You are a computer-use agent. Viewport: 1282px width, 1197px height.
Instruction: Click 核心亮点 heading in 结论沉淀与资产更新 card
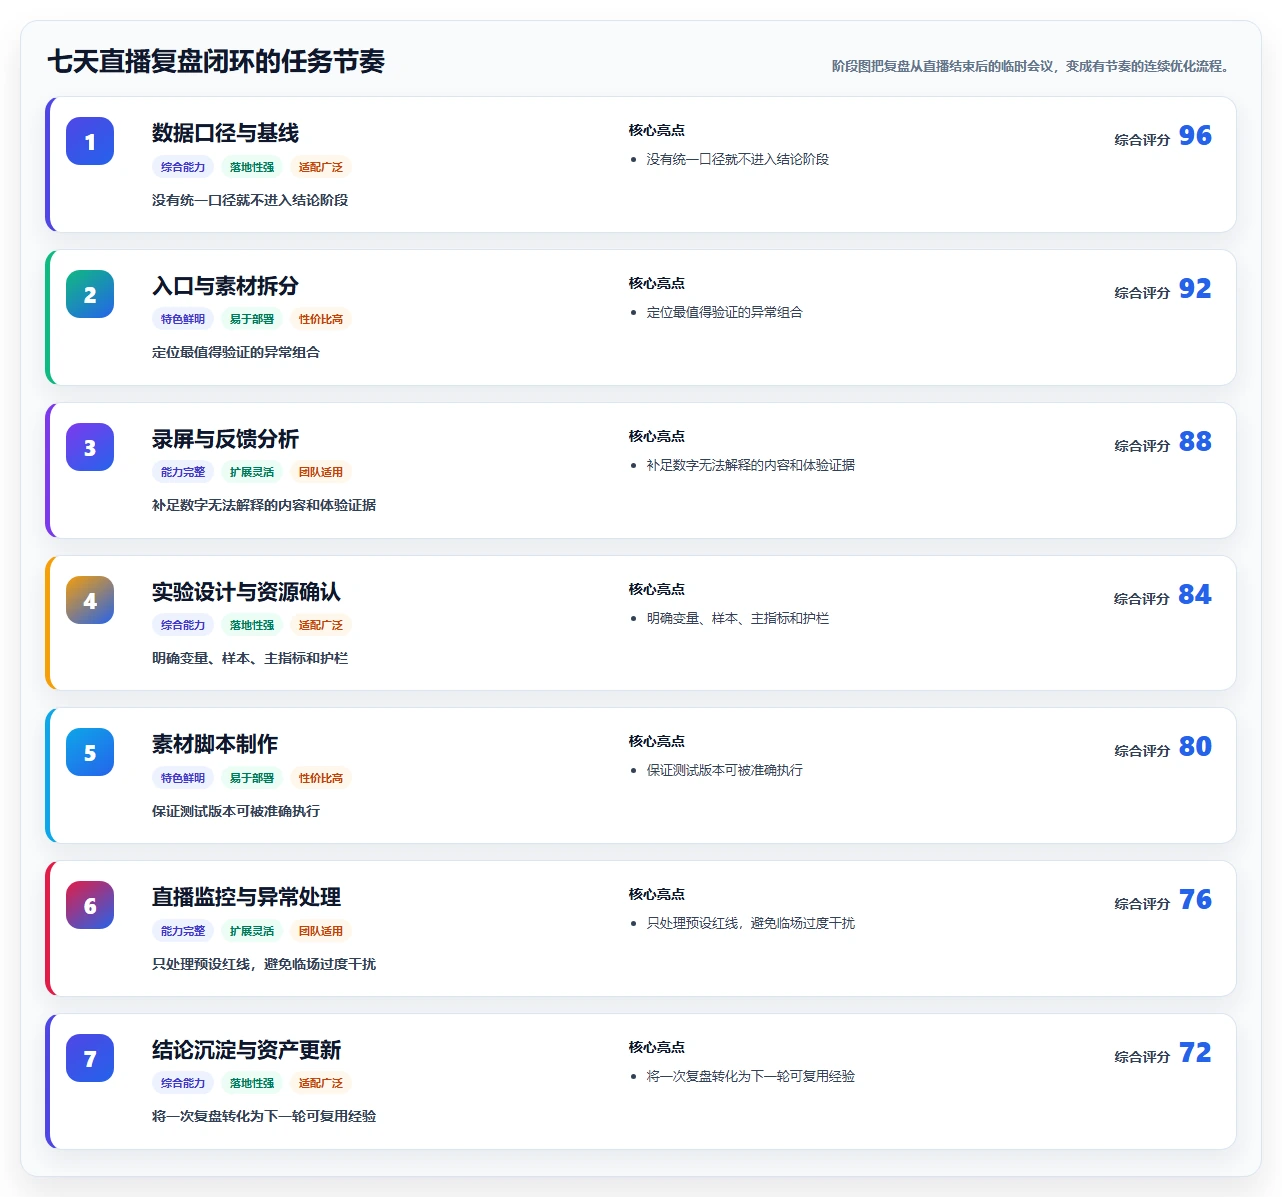[657, 1047]
